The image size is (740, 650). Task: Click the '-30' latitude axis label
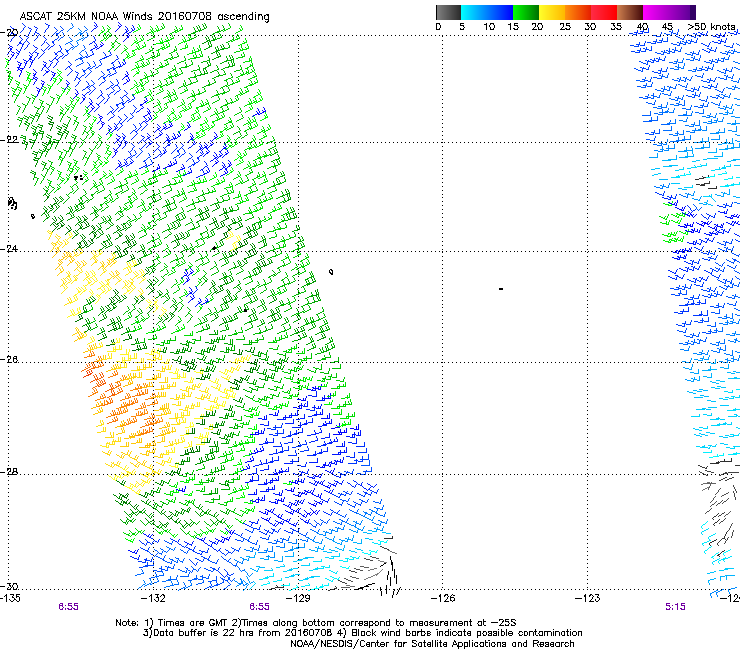click(x=9, y=586)
